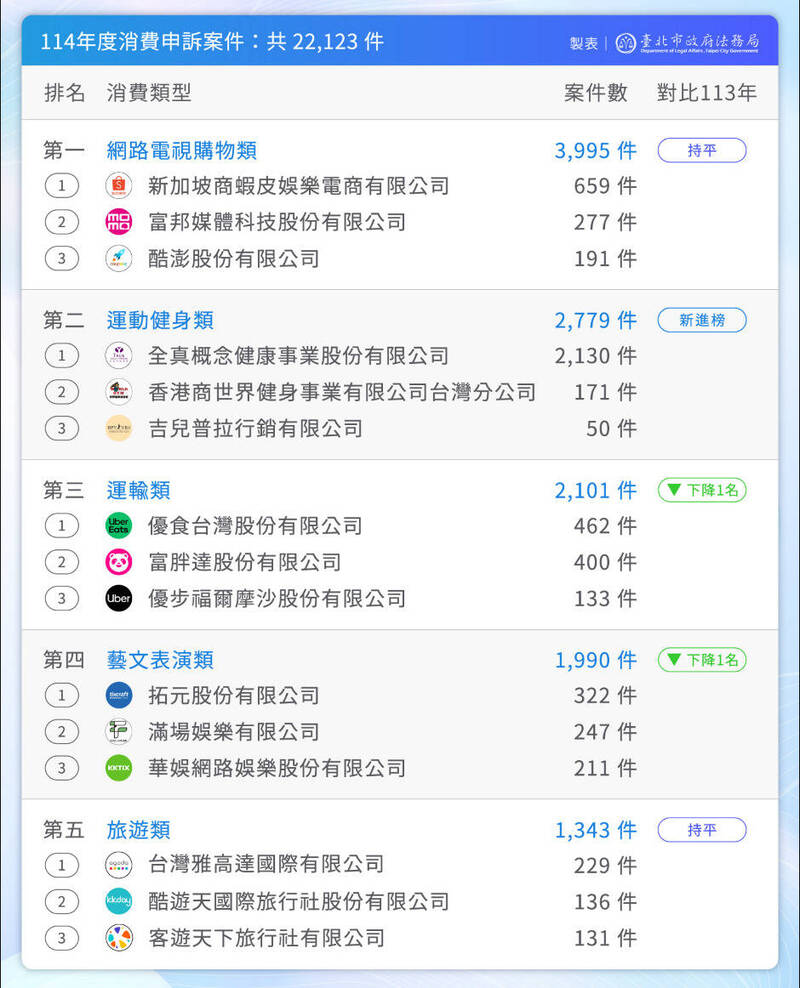Click the 新進榜 badge
Screen dimensions: 800x988
[702, 320]
